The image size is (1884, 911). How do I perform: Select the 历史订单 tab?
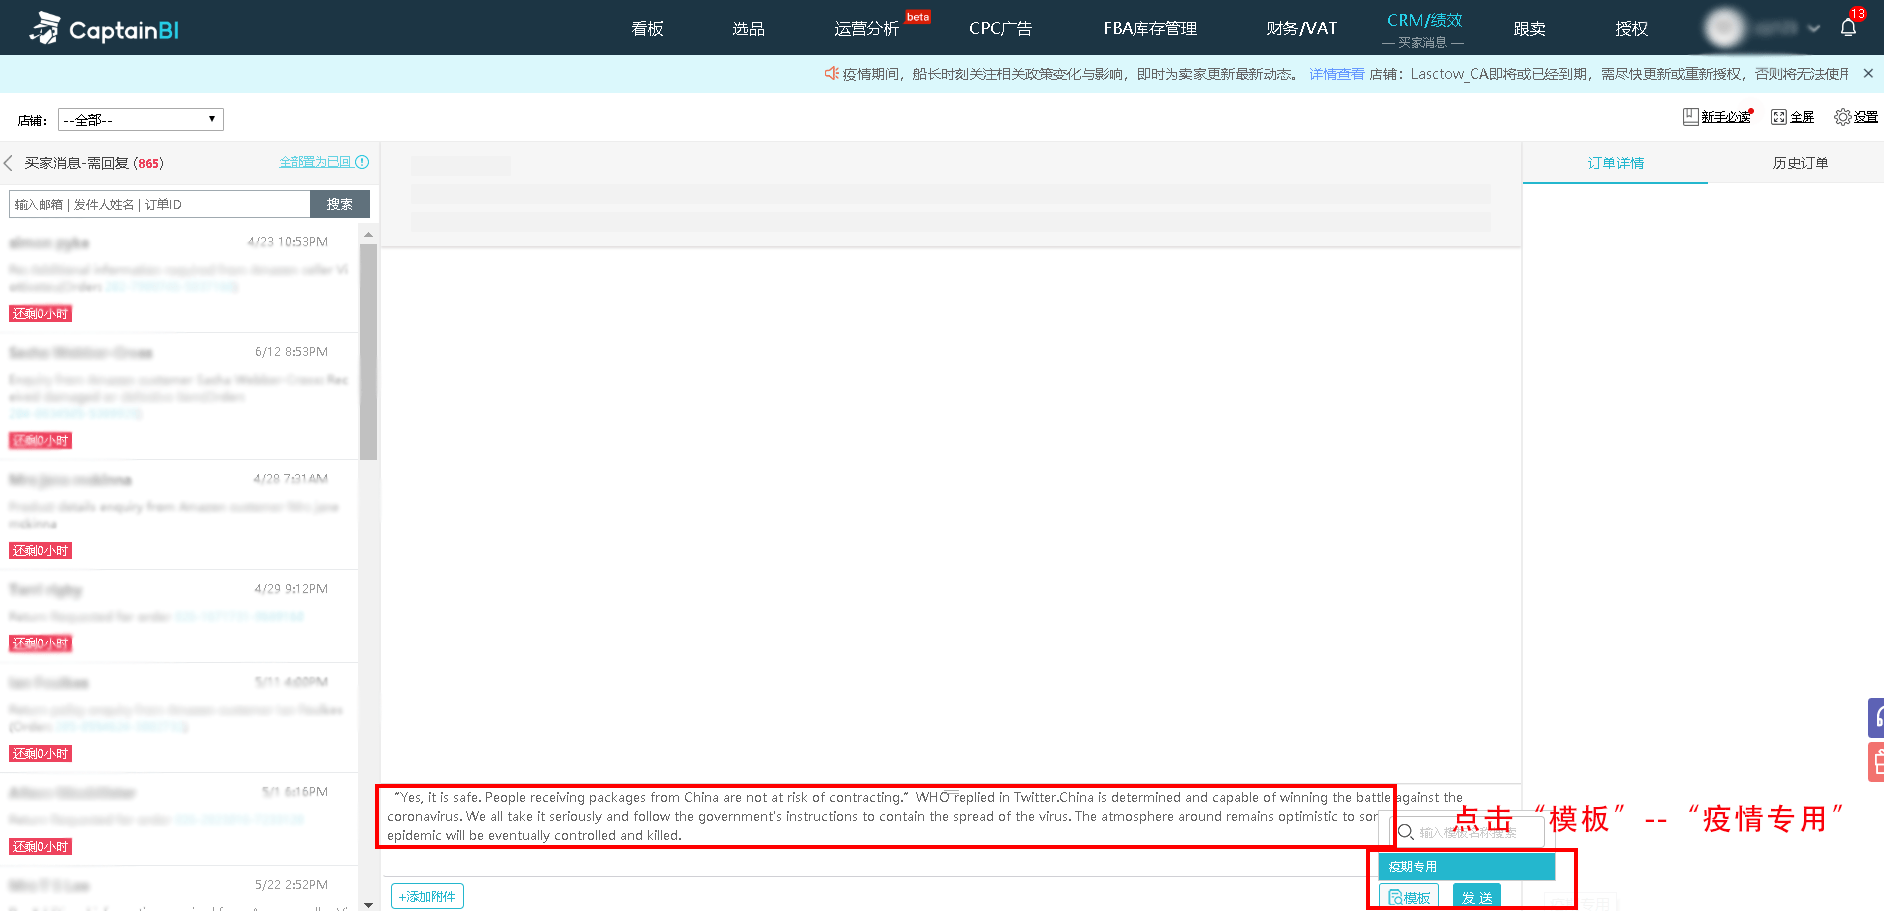click(1800, 163)
